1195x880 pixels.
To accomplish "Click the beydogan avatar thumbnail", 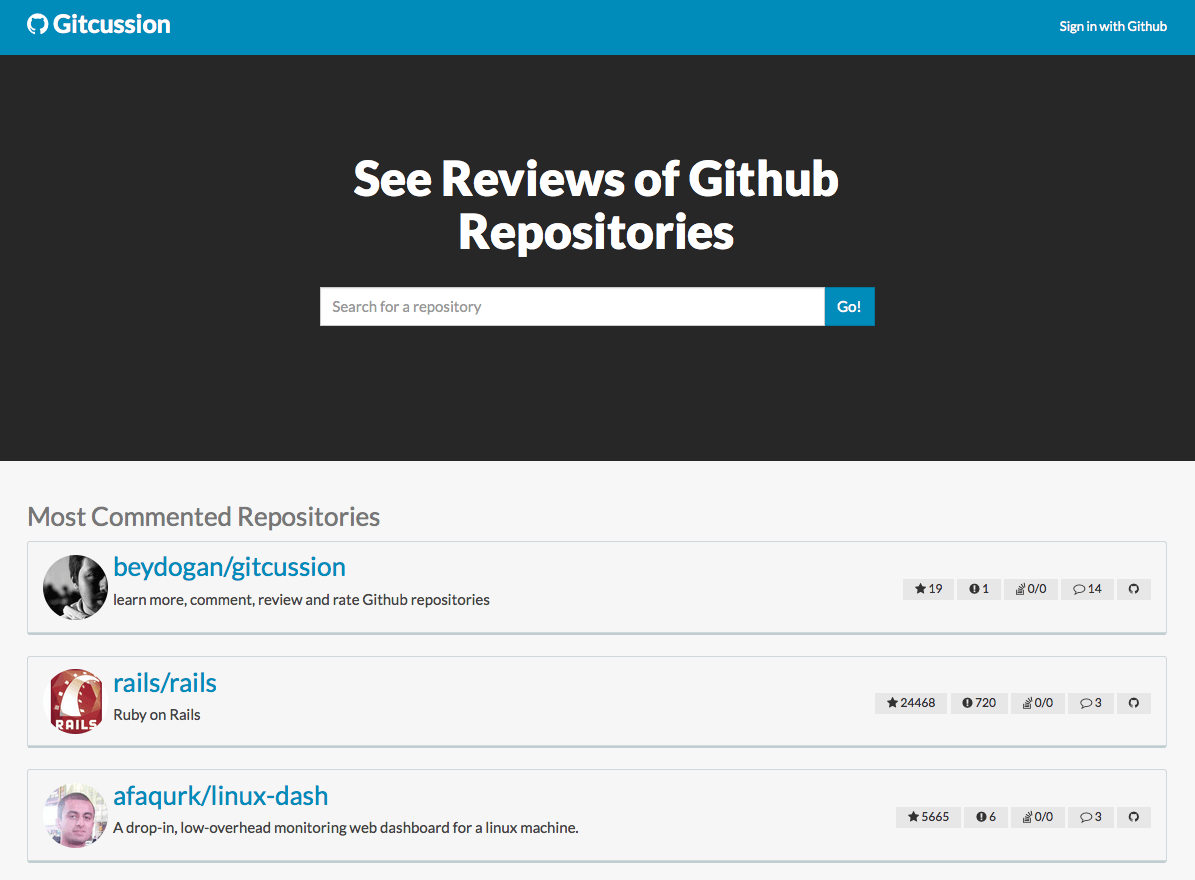I will pyautogui.click(x=75, y=587).
